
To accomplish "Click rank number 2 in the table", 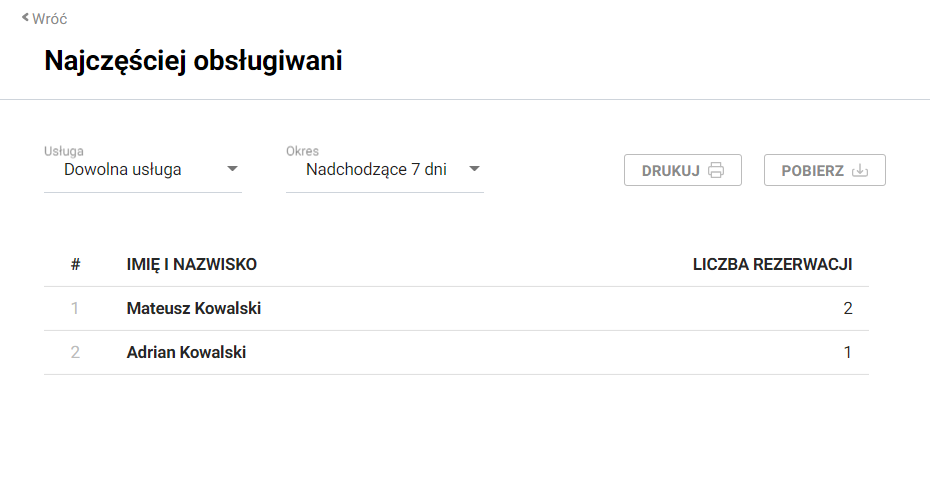I will pos(75,353).
